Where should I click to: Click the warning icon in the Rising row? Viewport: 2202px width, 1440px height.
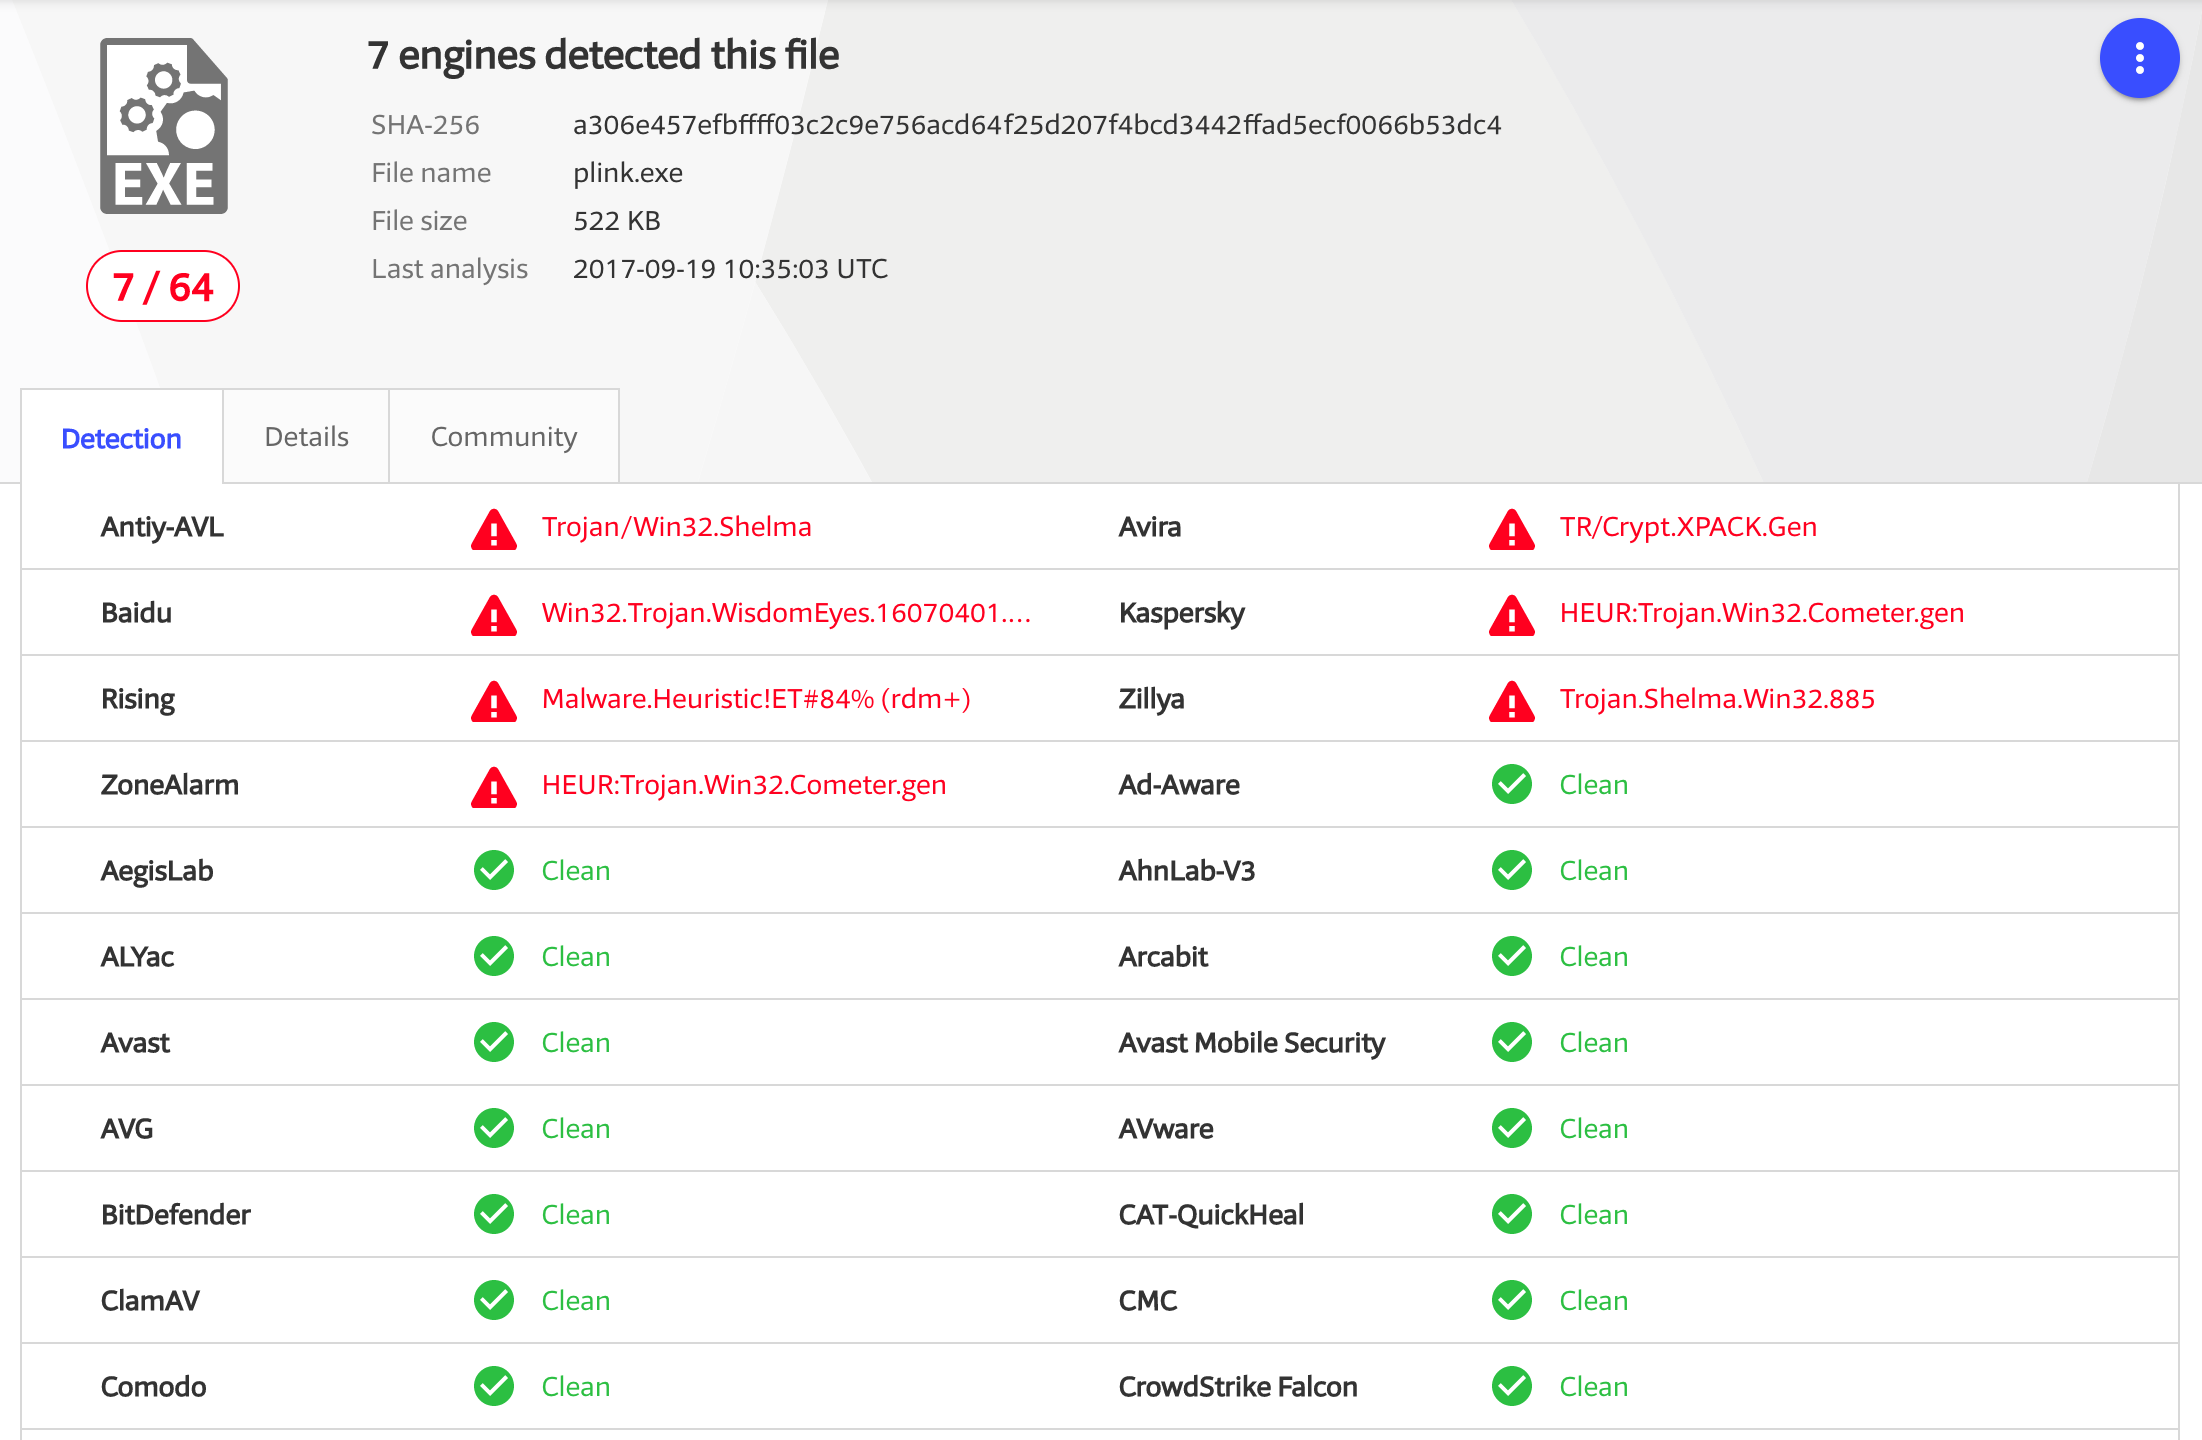tap(494, 701)
